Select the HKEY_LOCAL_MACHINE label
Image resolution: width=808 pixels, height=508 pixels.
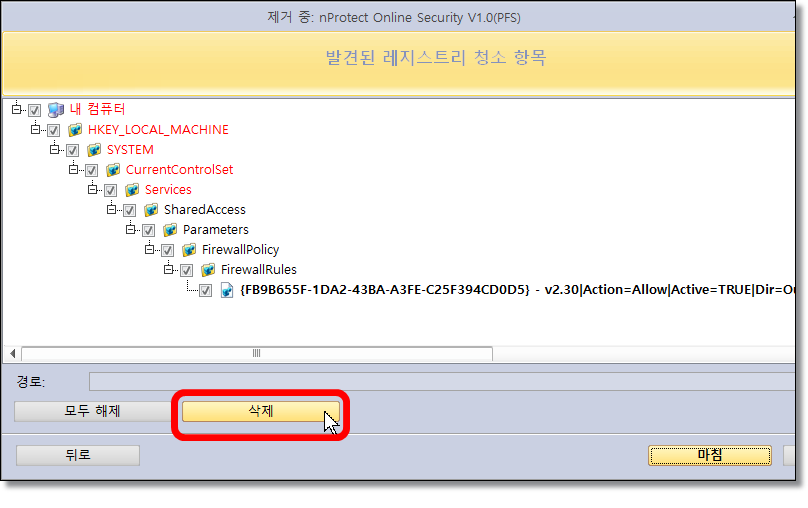(158, 130)
